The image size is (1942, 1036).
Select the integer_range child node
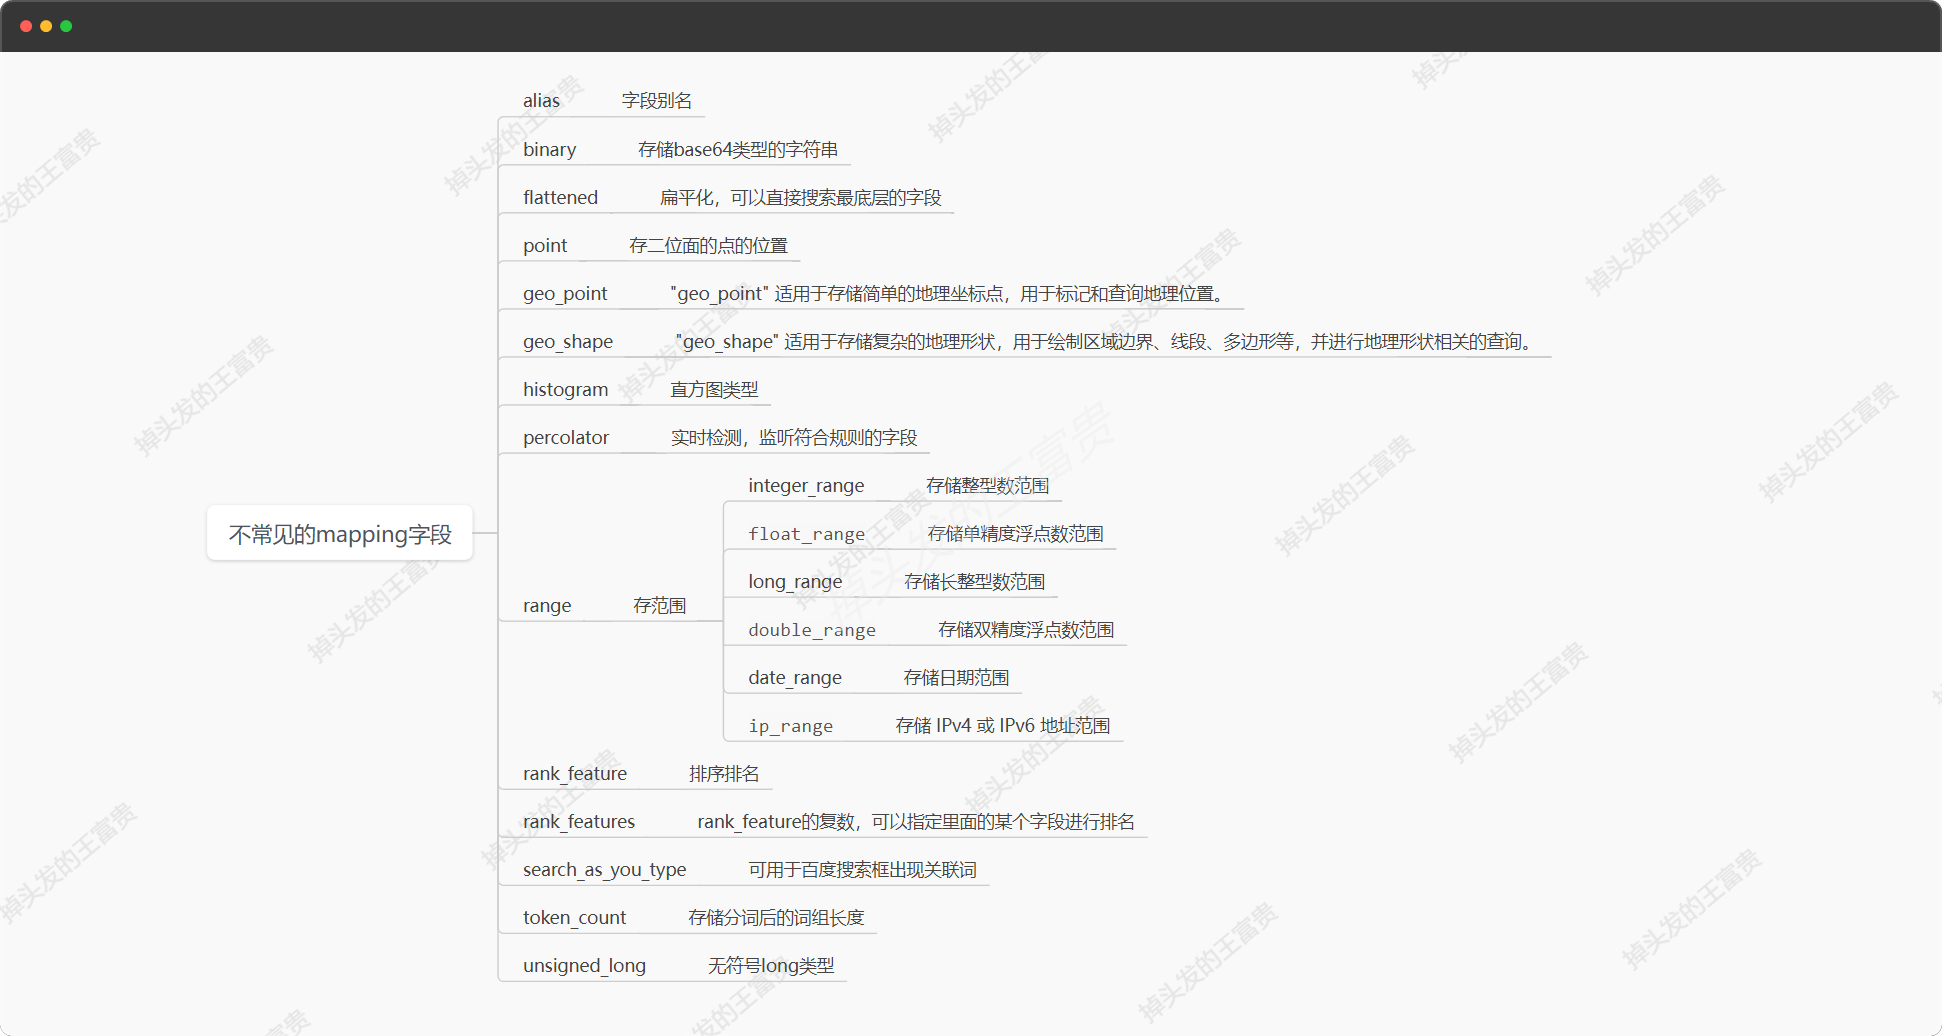pyautogui.click(x=806, y=485)
